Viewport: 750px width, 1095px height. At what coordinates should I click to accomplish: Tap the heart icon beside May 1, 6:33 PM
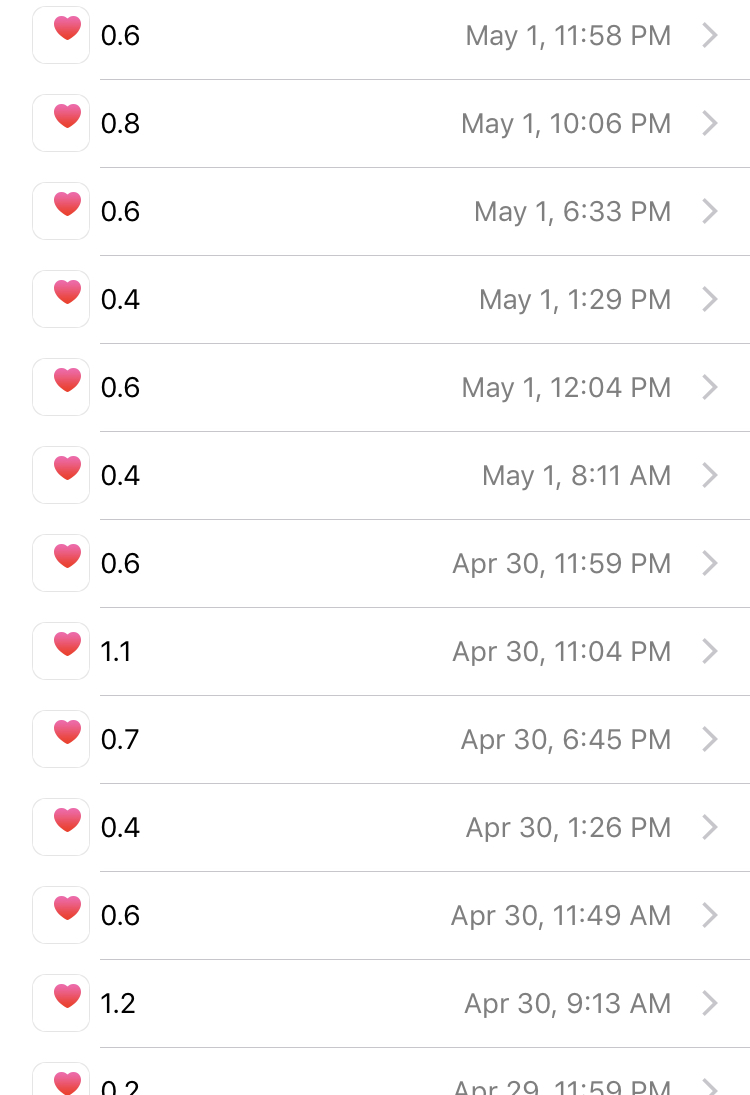tap(61, 211)
